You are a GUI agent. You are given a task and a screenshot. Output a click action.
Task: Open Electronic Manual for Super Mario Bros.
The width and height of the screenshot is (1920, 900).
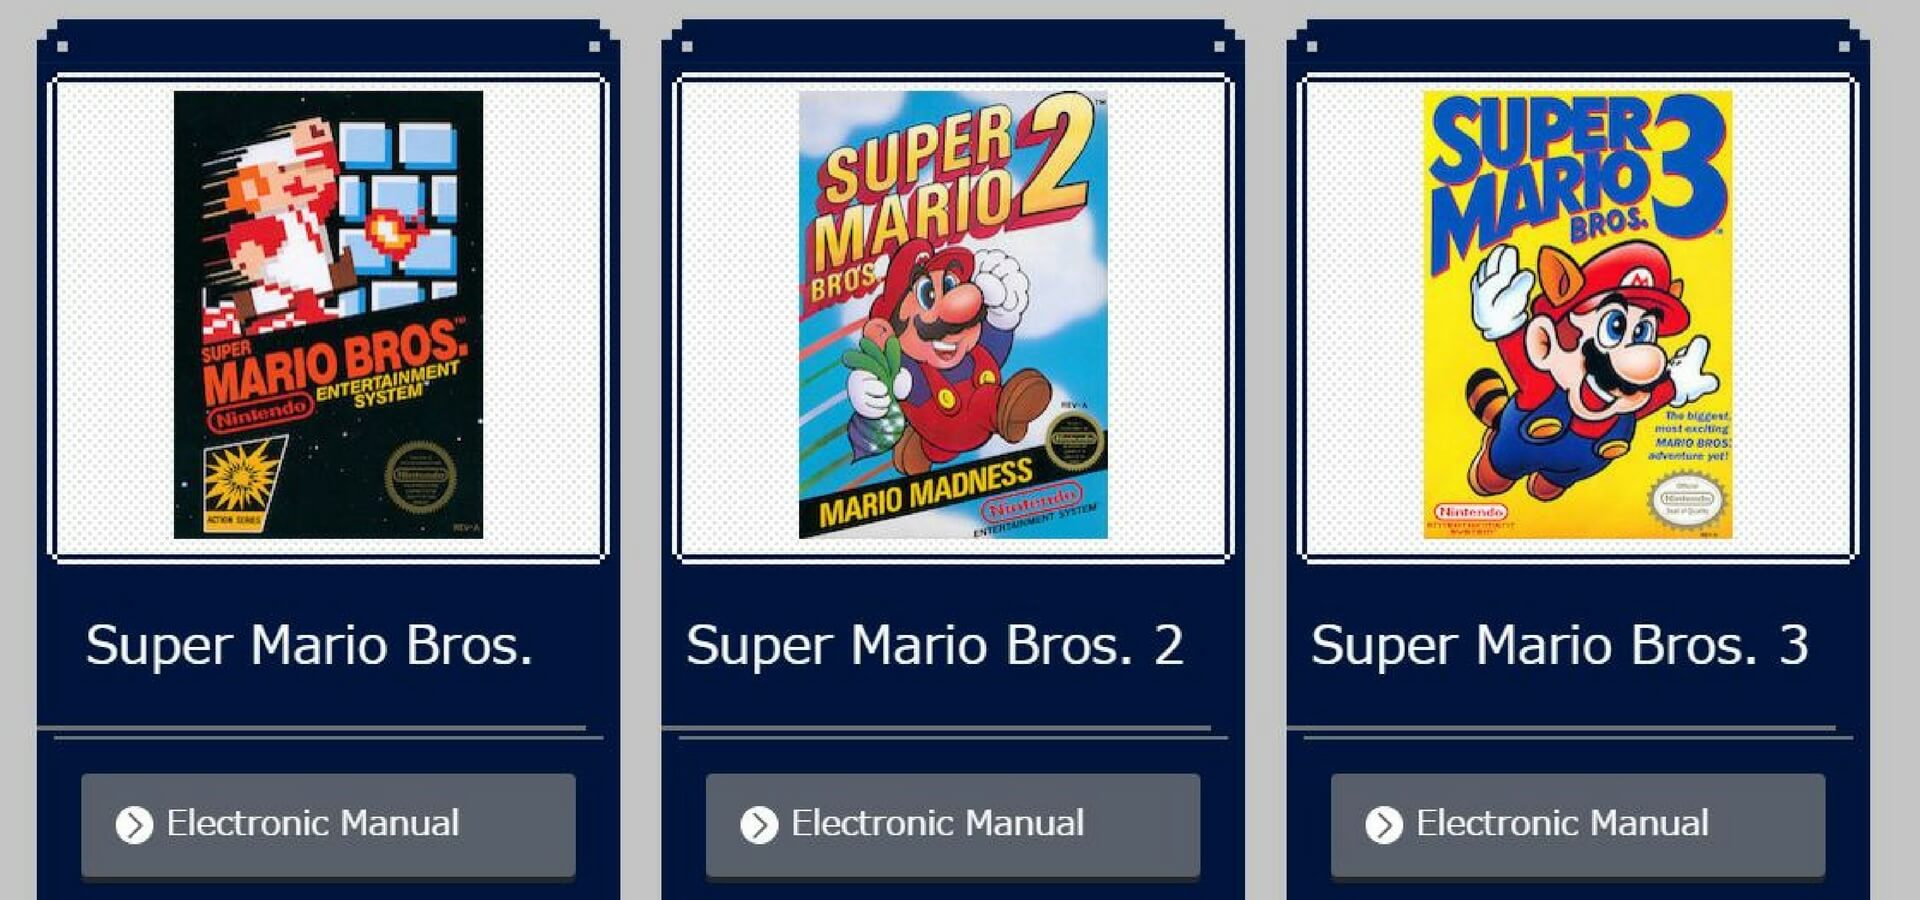point(328,825)
